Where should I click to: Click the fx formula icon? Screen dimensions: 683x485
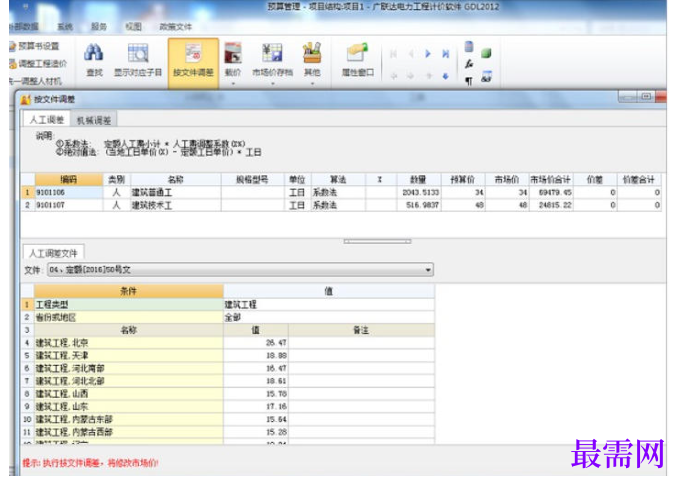point(469,64)
